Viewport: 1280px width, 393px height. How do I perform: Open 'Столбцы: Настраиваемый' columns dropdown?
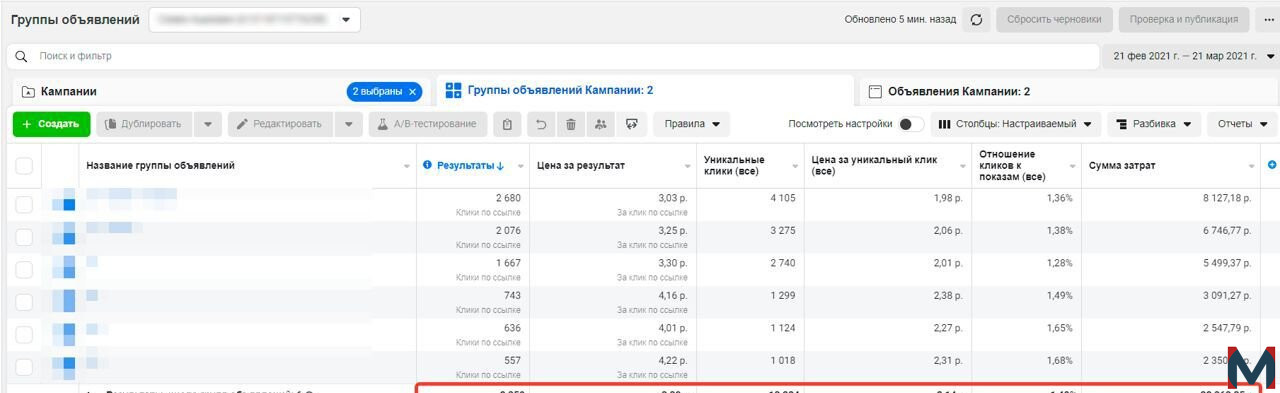coord(1015,124)
